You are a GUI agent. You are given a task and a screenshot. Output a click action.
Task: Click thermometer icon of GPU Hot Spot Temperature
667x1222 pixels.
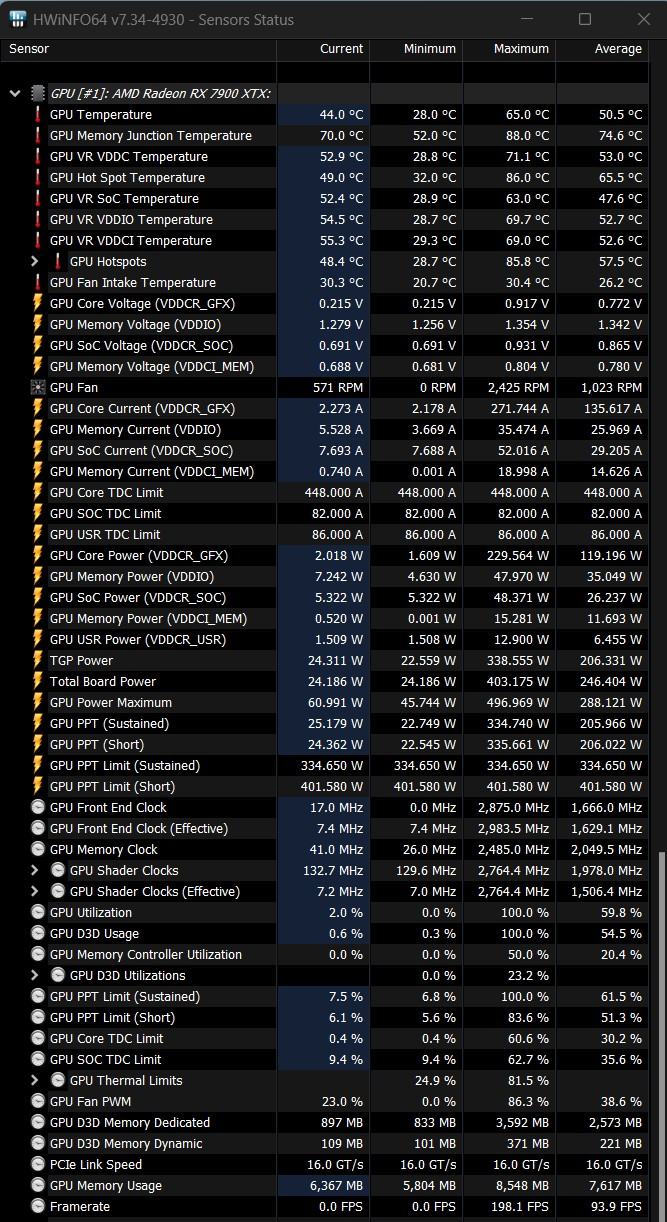point(38,177)
